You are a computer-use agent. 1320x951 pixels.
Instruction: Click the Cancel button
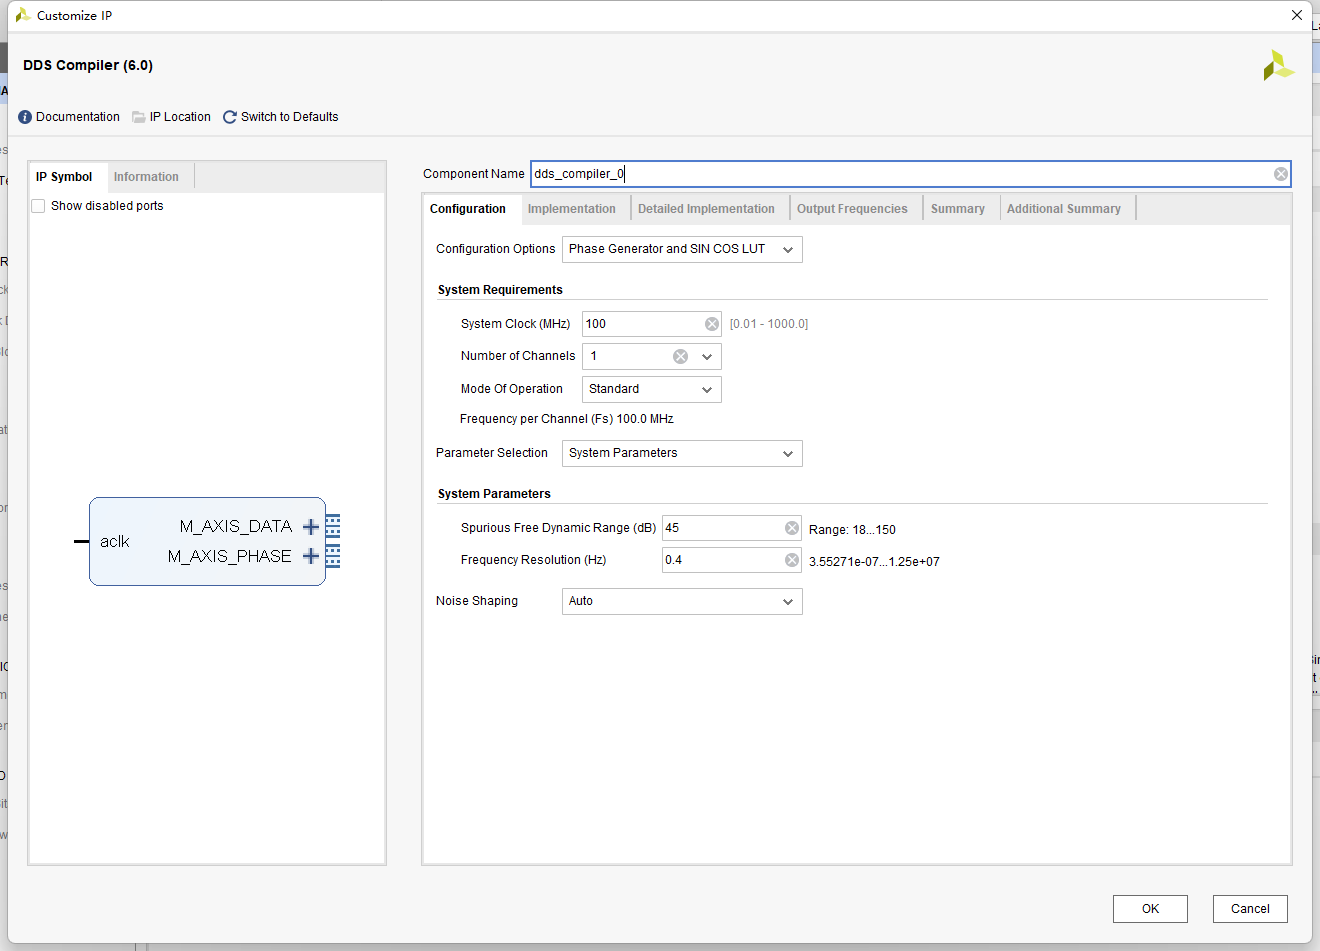click(1250, 909)
